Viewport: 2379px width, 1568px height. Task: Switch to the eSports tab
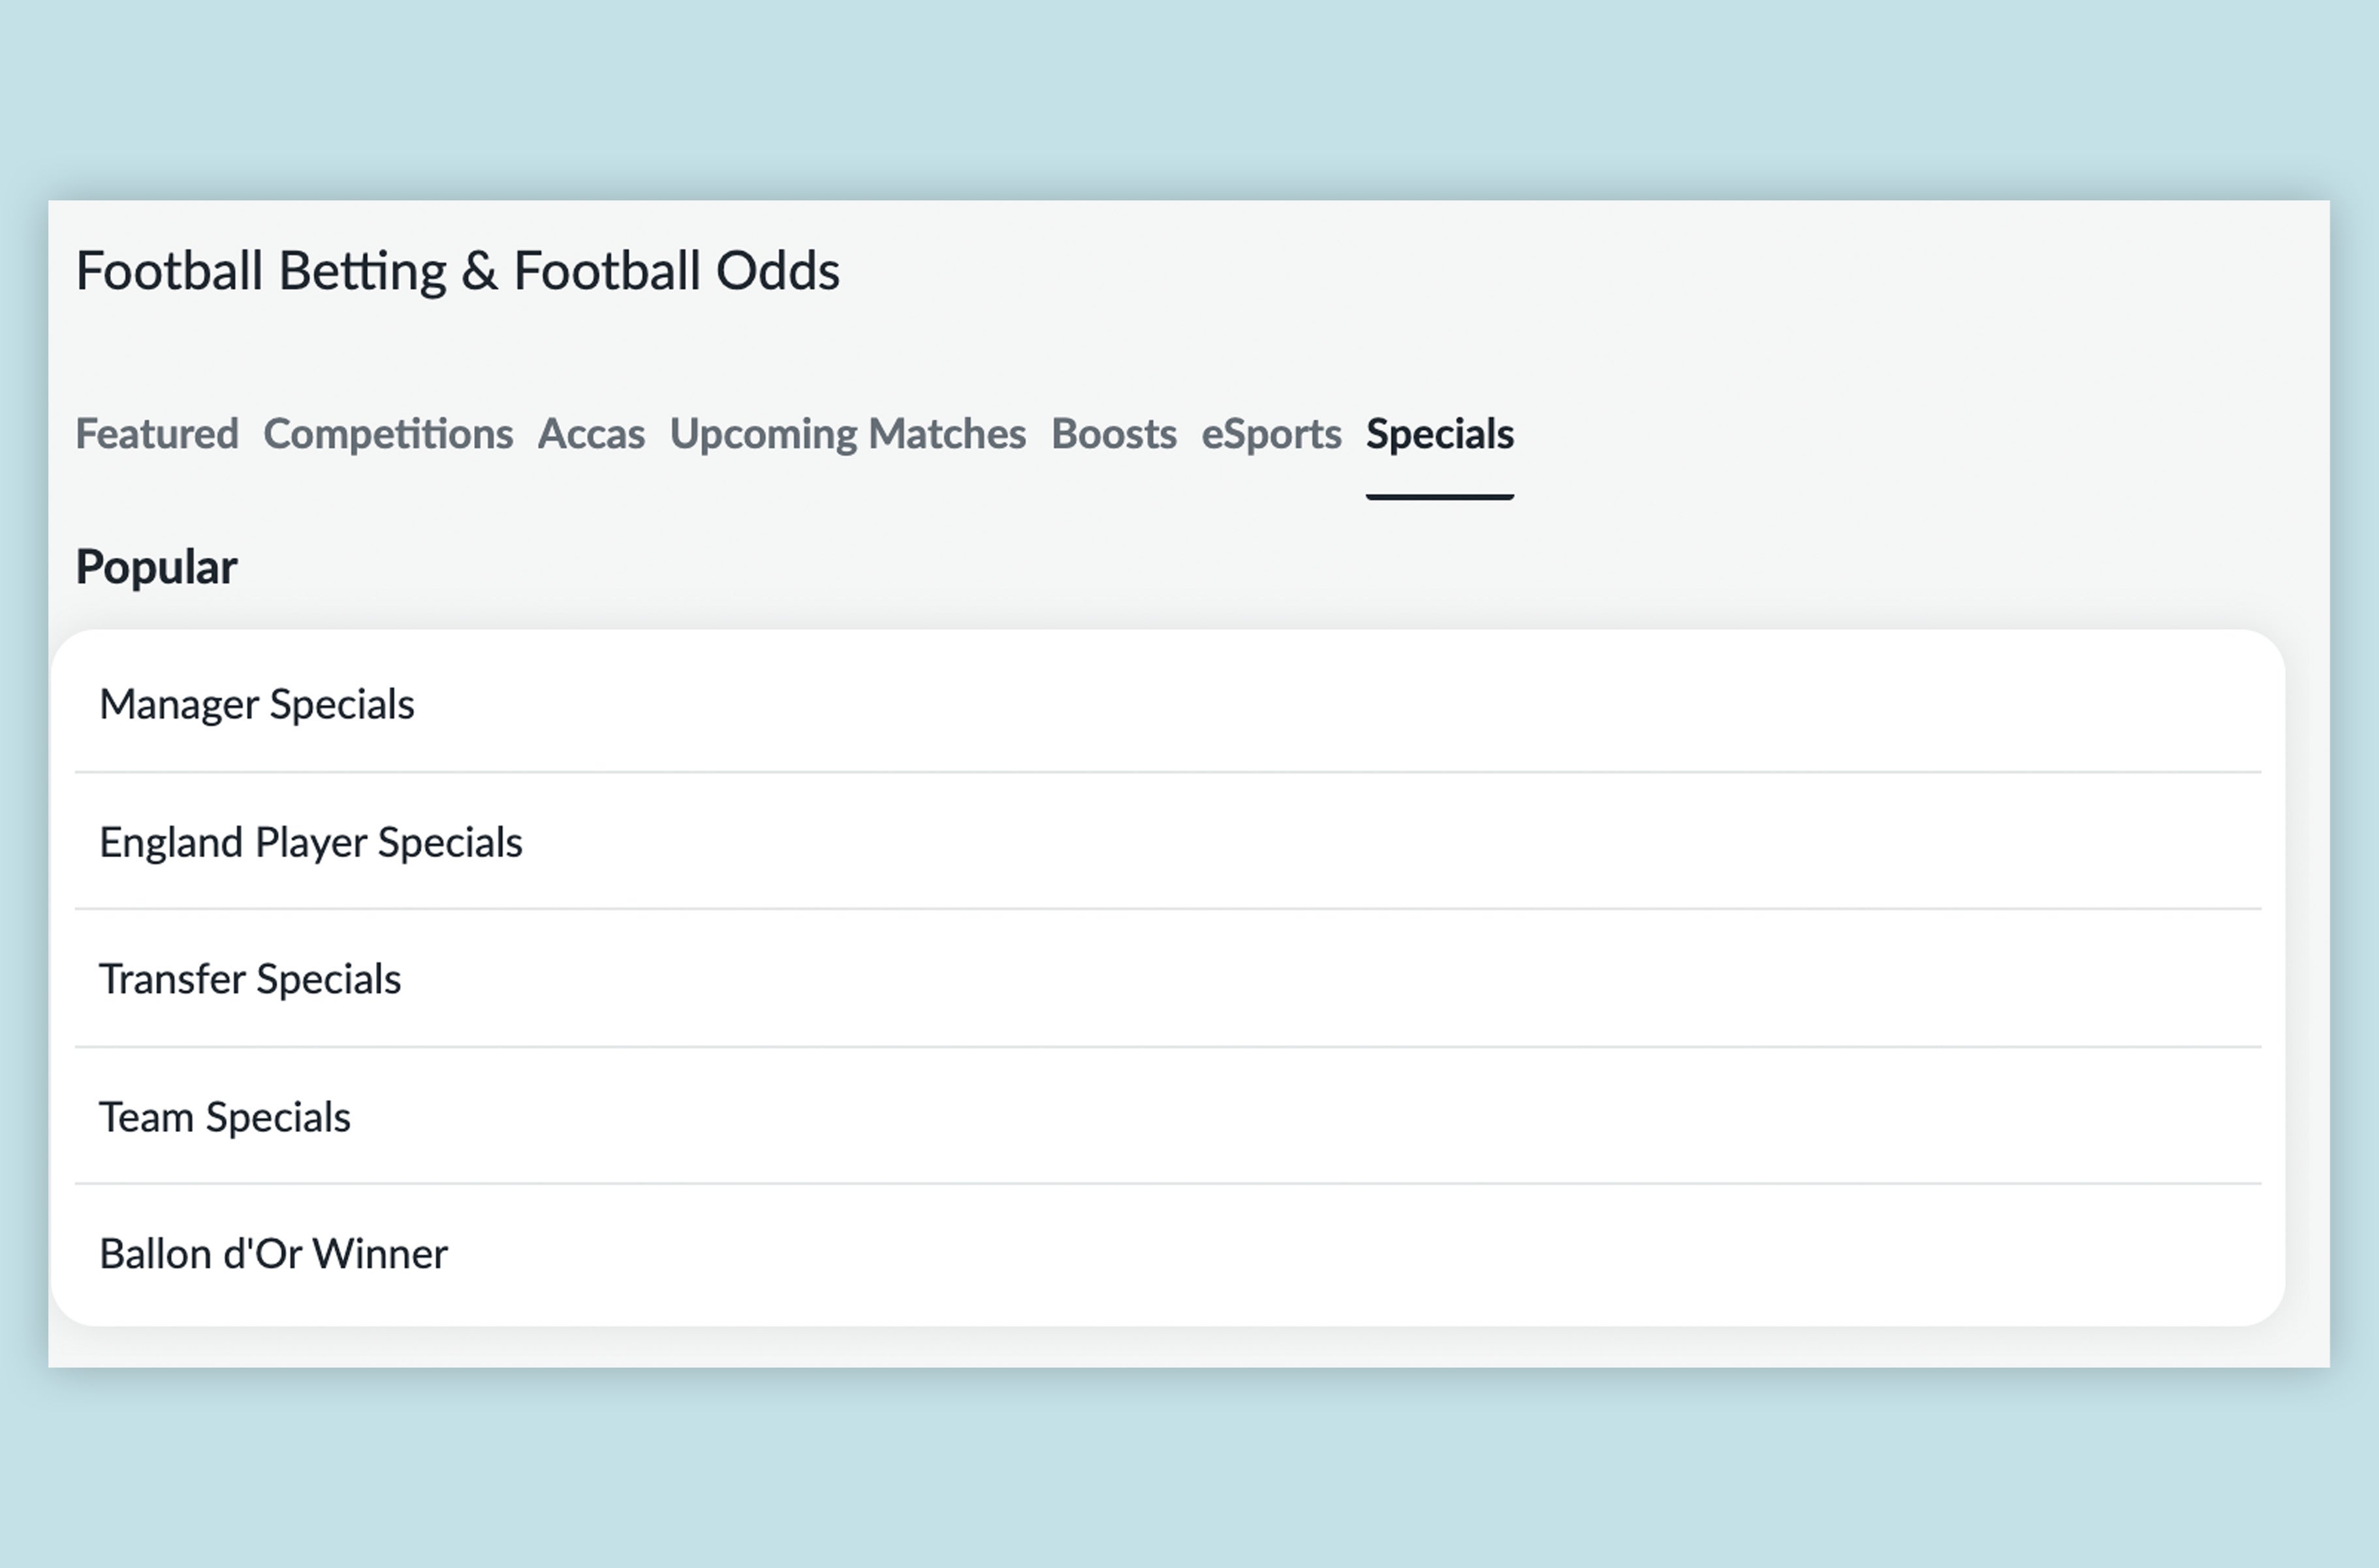pos(1271,434)
